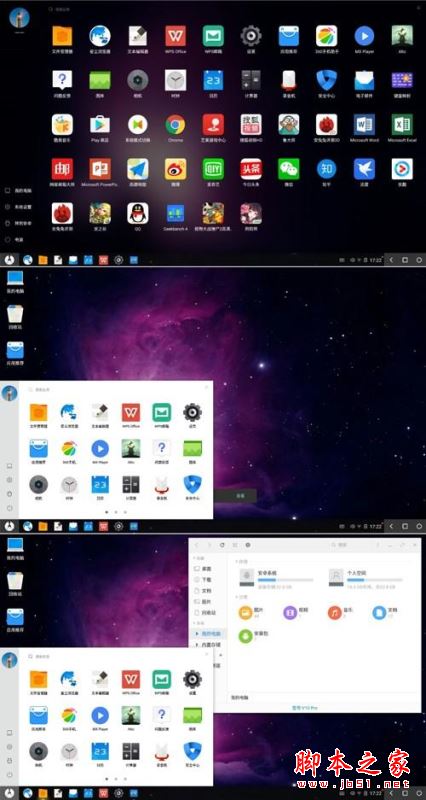426x800 pixels.
Task: Select Downloads in the file manager sidebar
Action: [x=203, y=580]
